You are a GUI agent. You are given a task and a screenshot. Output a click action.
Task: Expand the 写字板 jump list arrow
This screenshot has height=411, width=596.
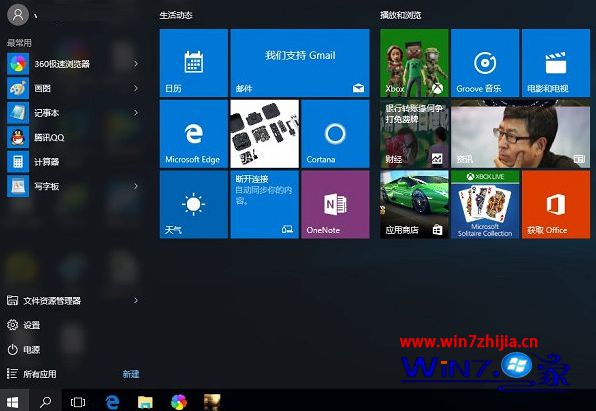pos(136,186)
